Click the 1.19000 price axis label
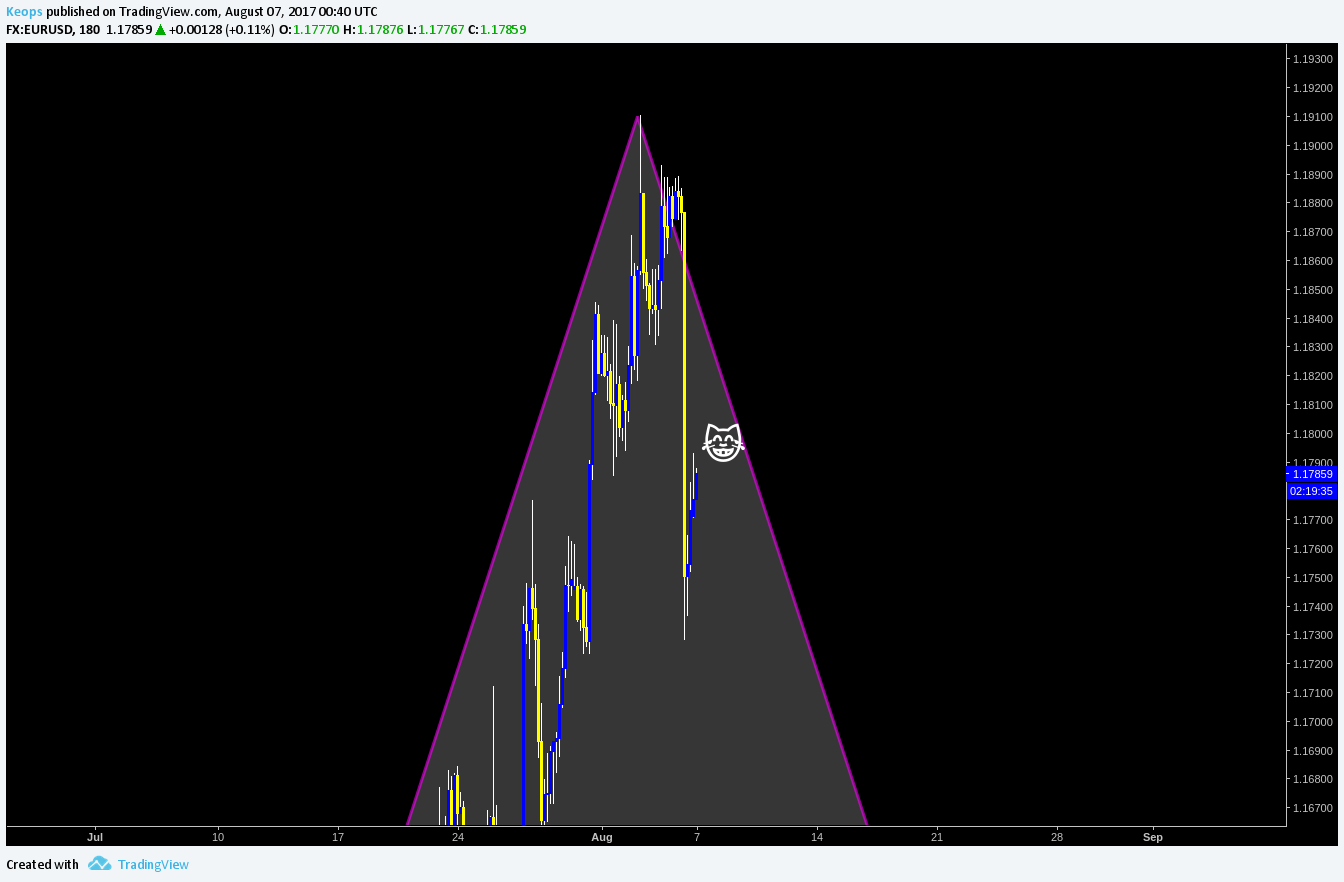The width and height of the screenshot is (1344, 882). (x=1311, y=146)
